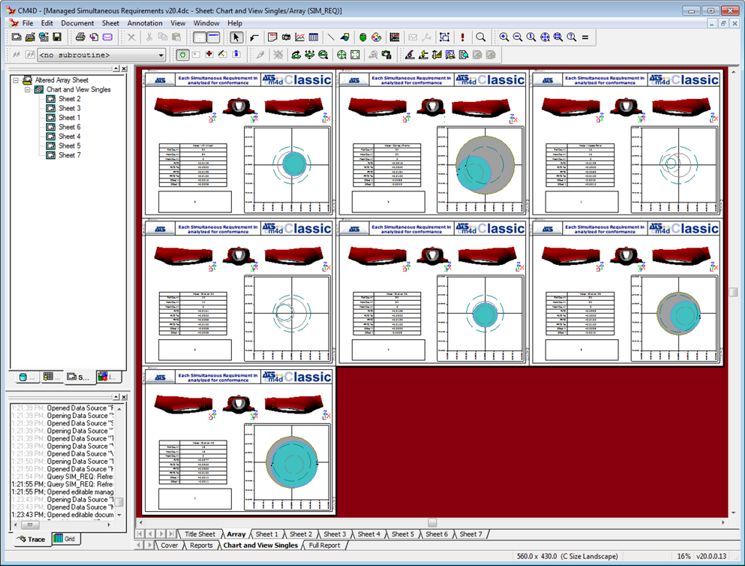Screen dimensions: 745x566
Task: Click the Print icon in toolbar
Action: (80, 37)
